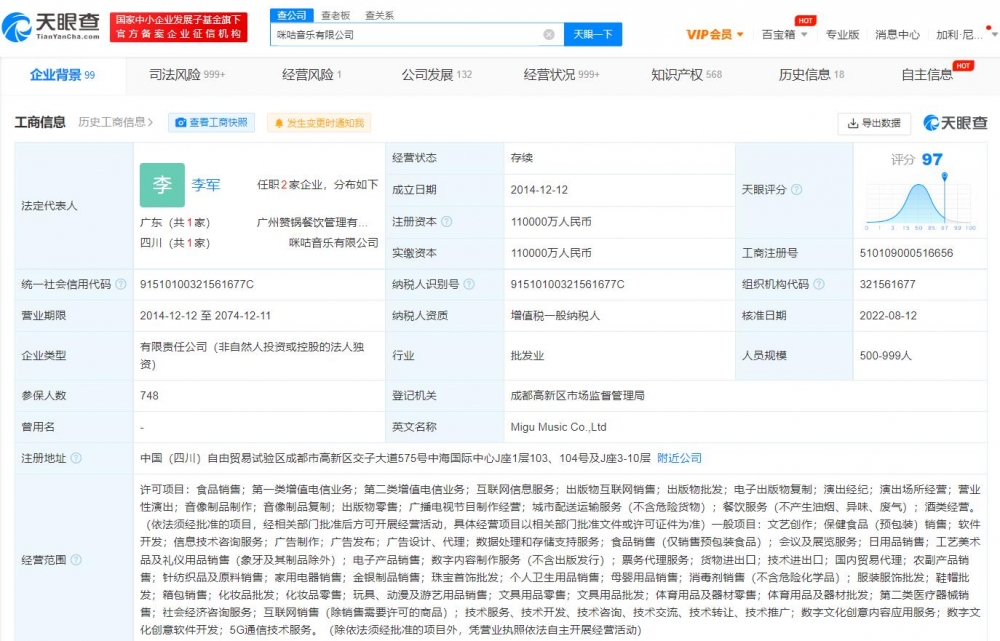Click the help icon beside 统一社会信用代码
Image resolution: width=1000 pixels, height=641 pixels.
[121, 284]
